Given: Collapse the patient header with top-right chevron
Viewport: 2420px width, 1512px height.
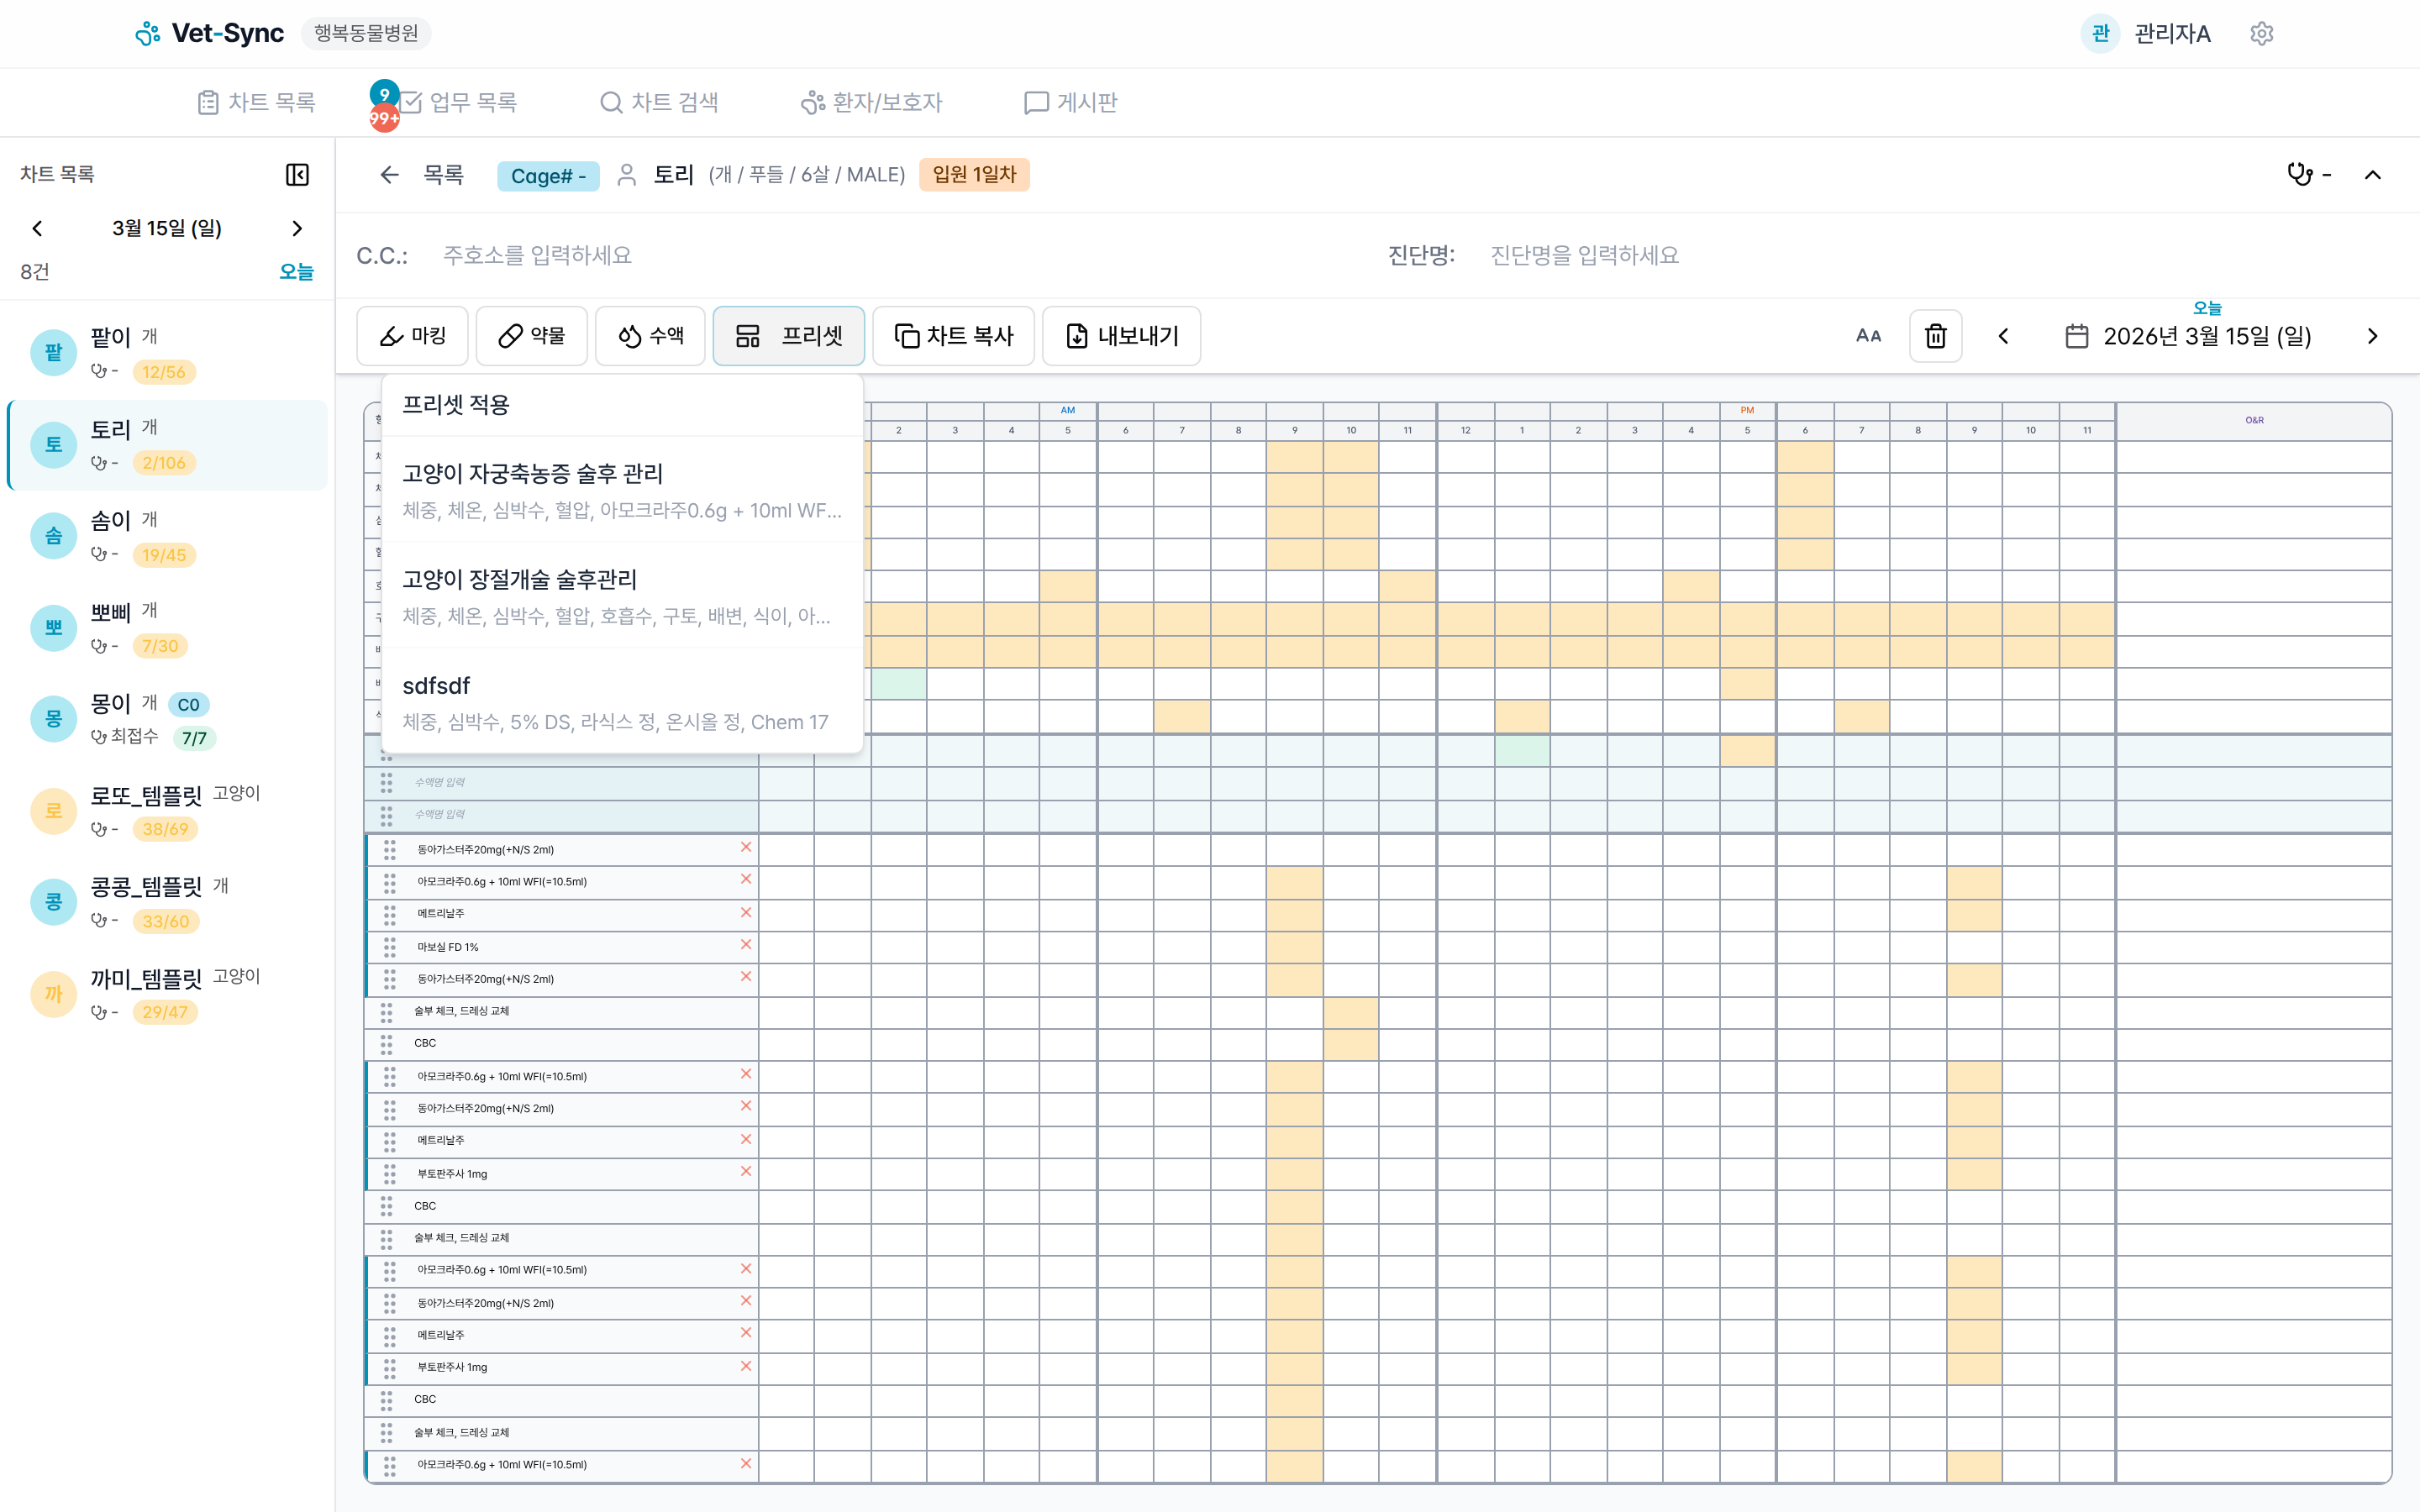Looking at the screenshot, I should pyautogui.click(x=2372, y=174).
